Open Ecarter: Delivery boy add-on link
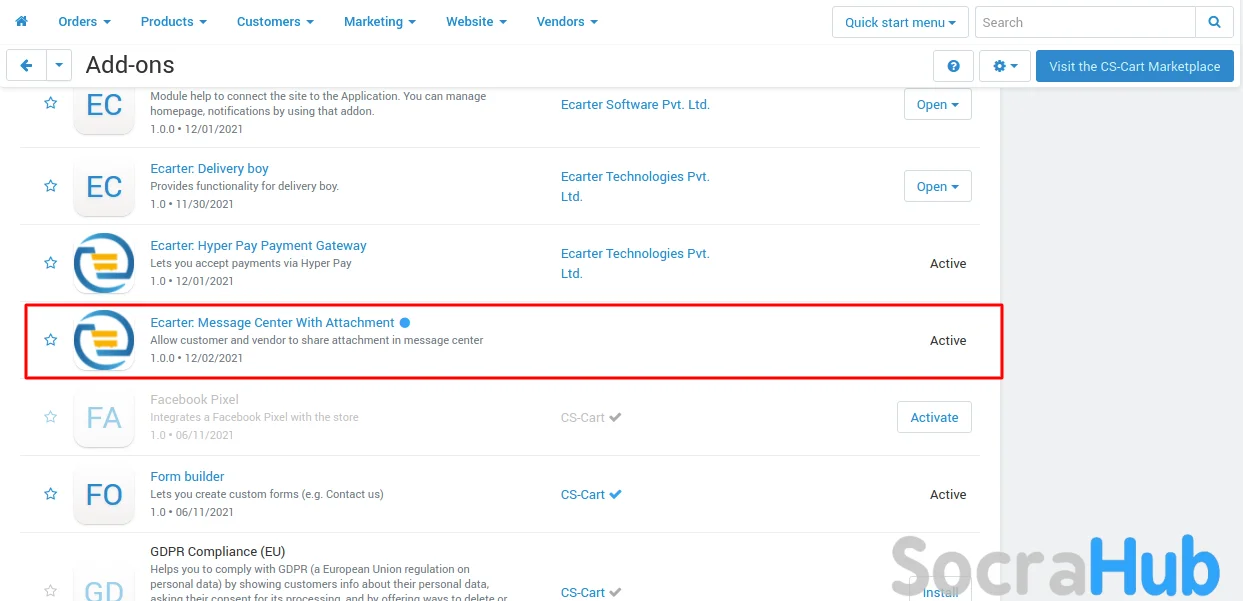The height and width of the screenshot is (601, 1243). click(x=209, y=169)
